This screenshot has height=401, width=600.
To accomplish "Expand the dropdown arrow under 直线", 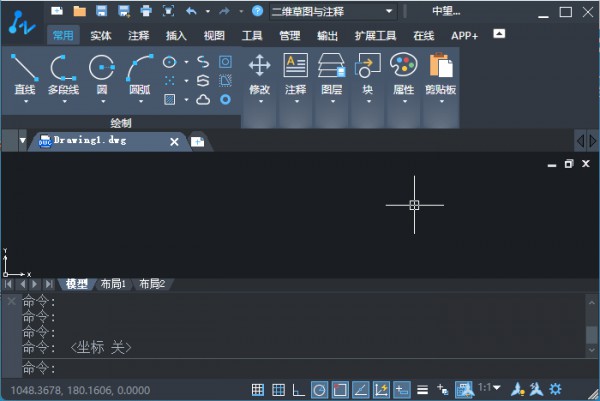I will point(26,101).
